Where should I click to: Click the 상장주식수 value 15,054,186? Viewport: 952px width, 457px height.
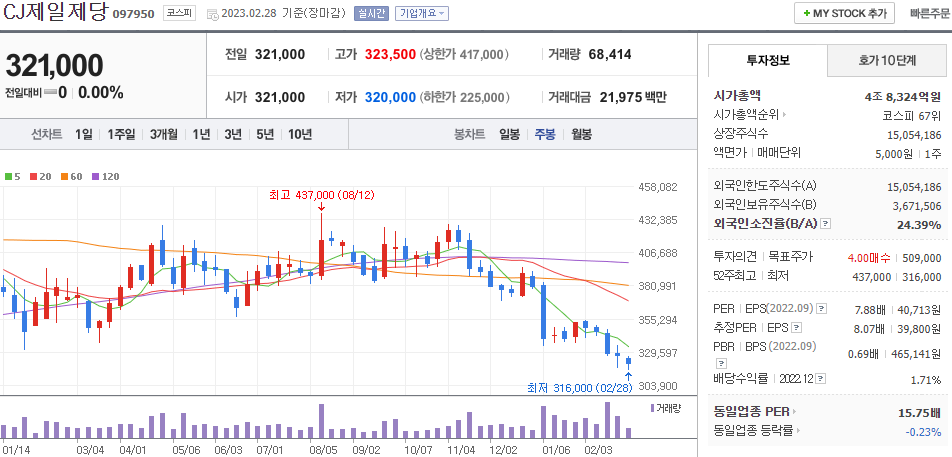[914, 135]
